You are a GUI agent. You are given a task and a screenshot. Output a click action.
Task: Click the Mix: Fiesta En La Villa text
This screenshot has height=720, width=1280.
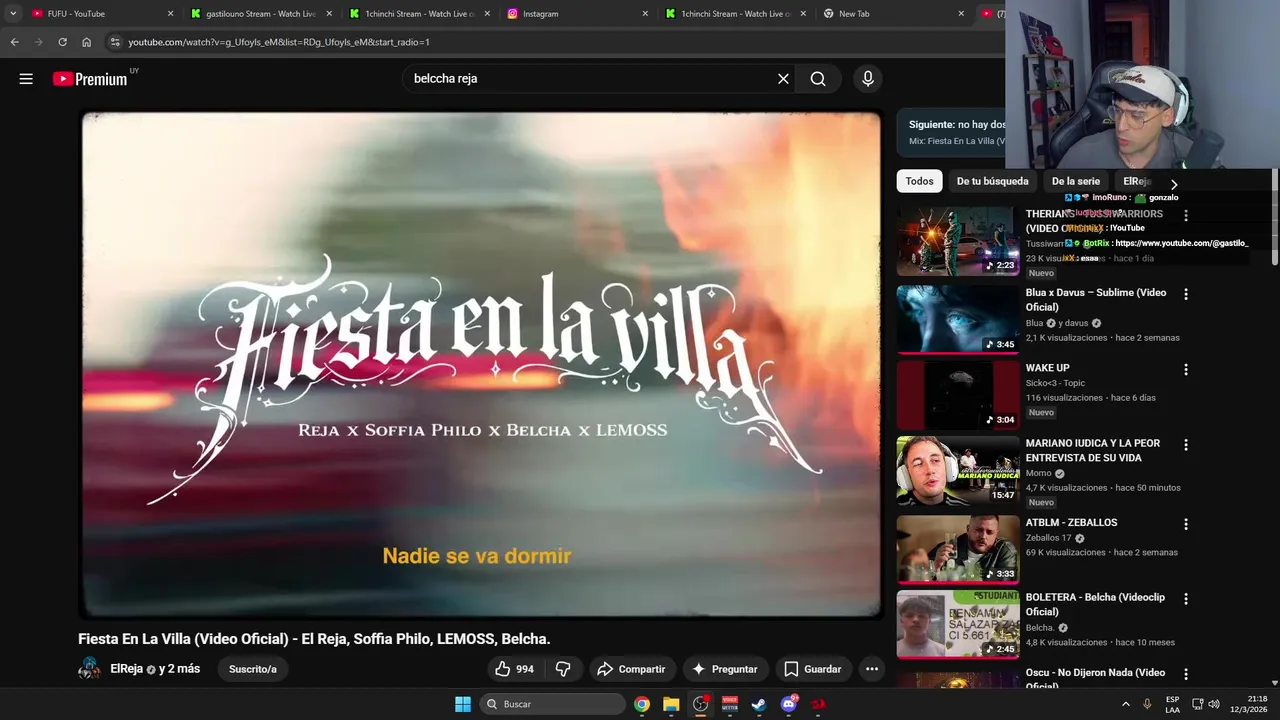coord(957,141)
